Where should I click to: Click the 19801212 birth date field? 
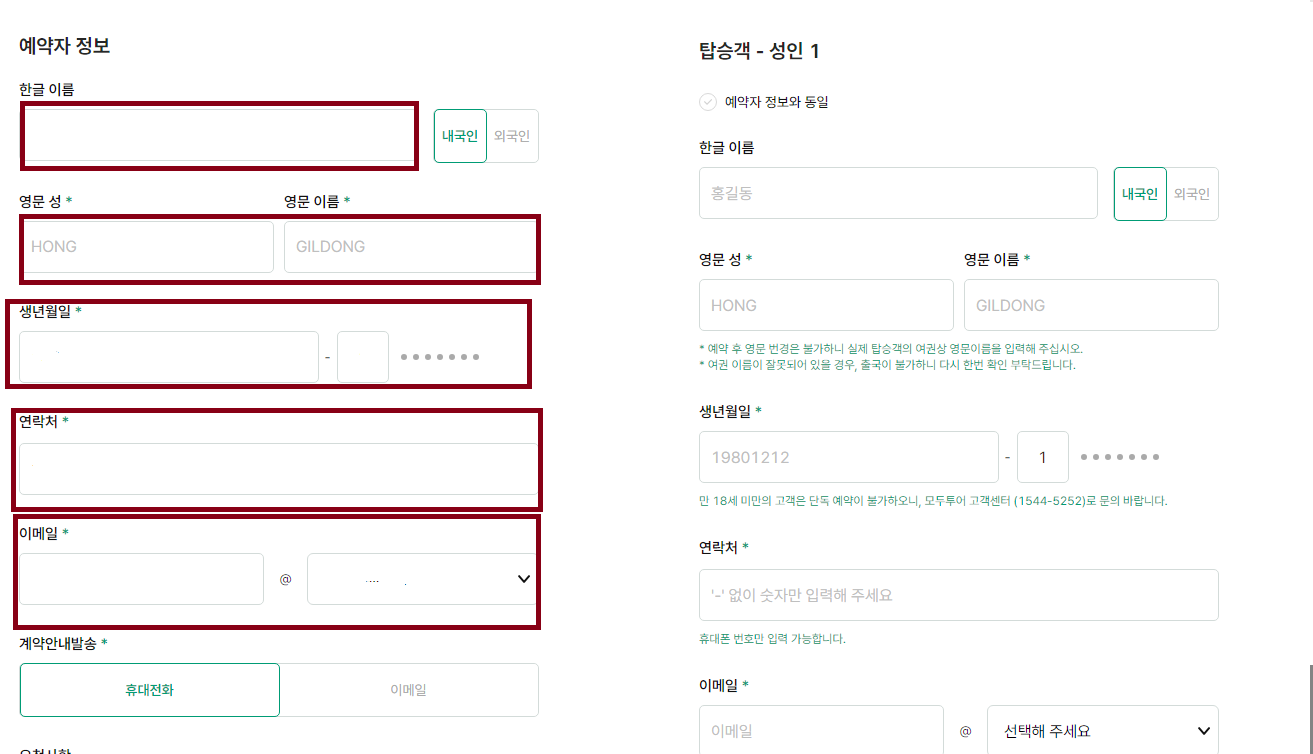(848, 457)
